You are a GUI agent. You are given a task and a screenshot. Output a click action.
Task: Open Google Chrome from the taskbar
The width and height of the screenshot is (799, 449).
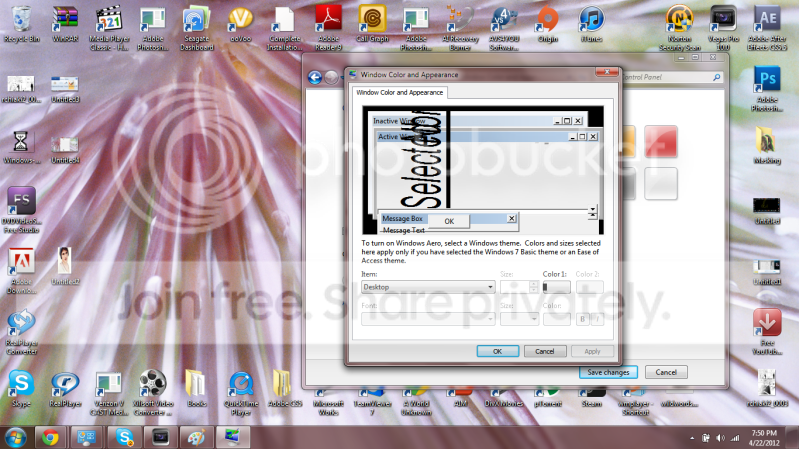(x=50, y=437)
